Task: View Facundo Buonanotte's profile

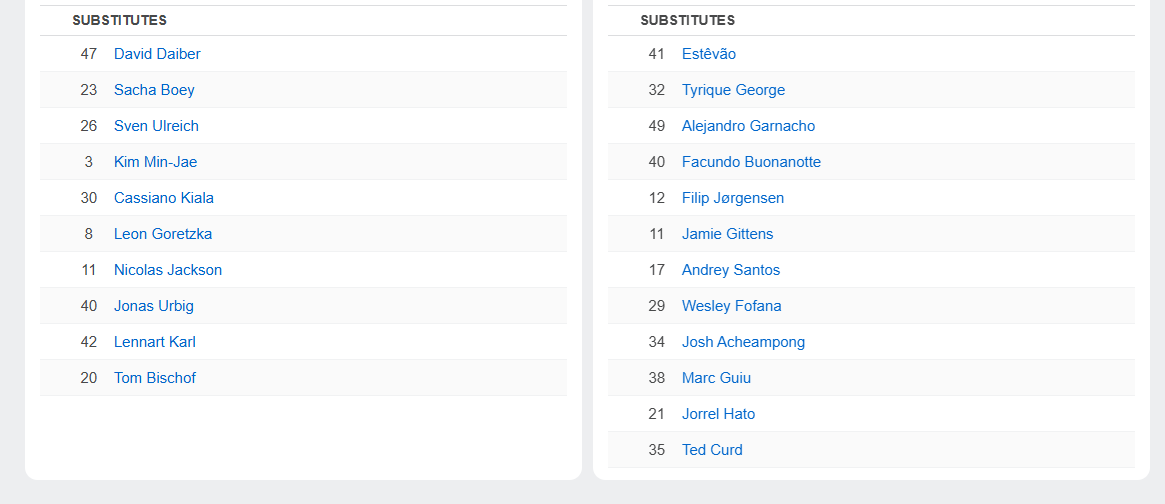Action: point(751,162)
